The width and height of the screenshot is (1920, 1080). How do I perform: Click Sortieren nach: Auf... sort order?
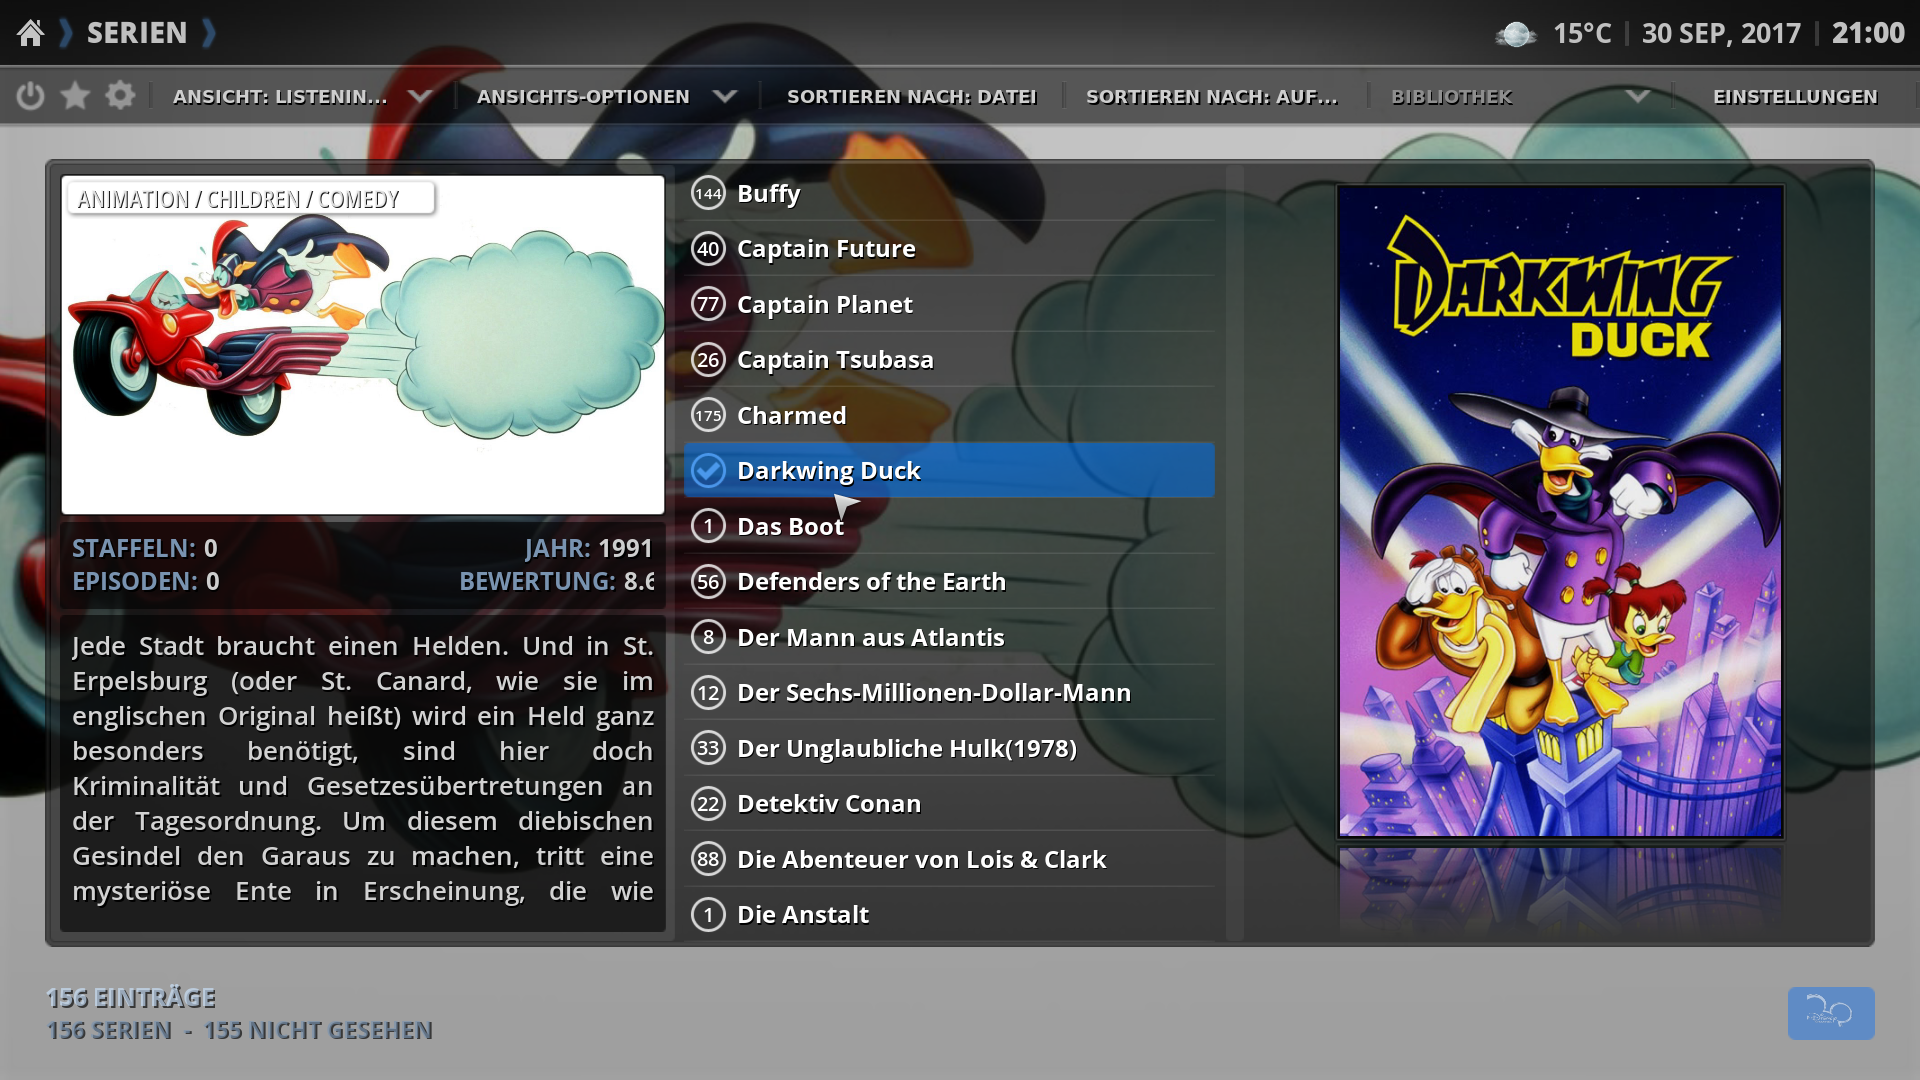[1212, 97]
